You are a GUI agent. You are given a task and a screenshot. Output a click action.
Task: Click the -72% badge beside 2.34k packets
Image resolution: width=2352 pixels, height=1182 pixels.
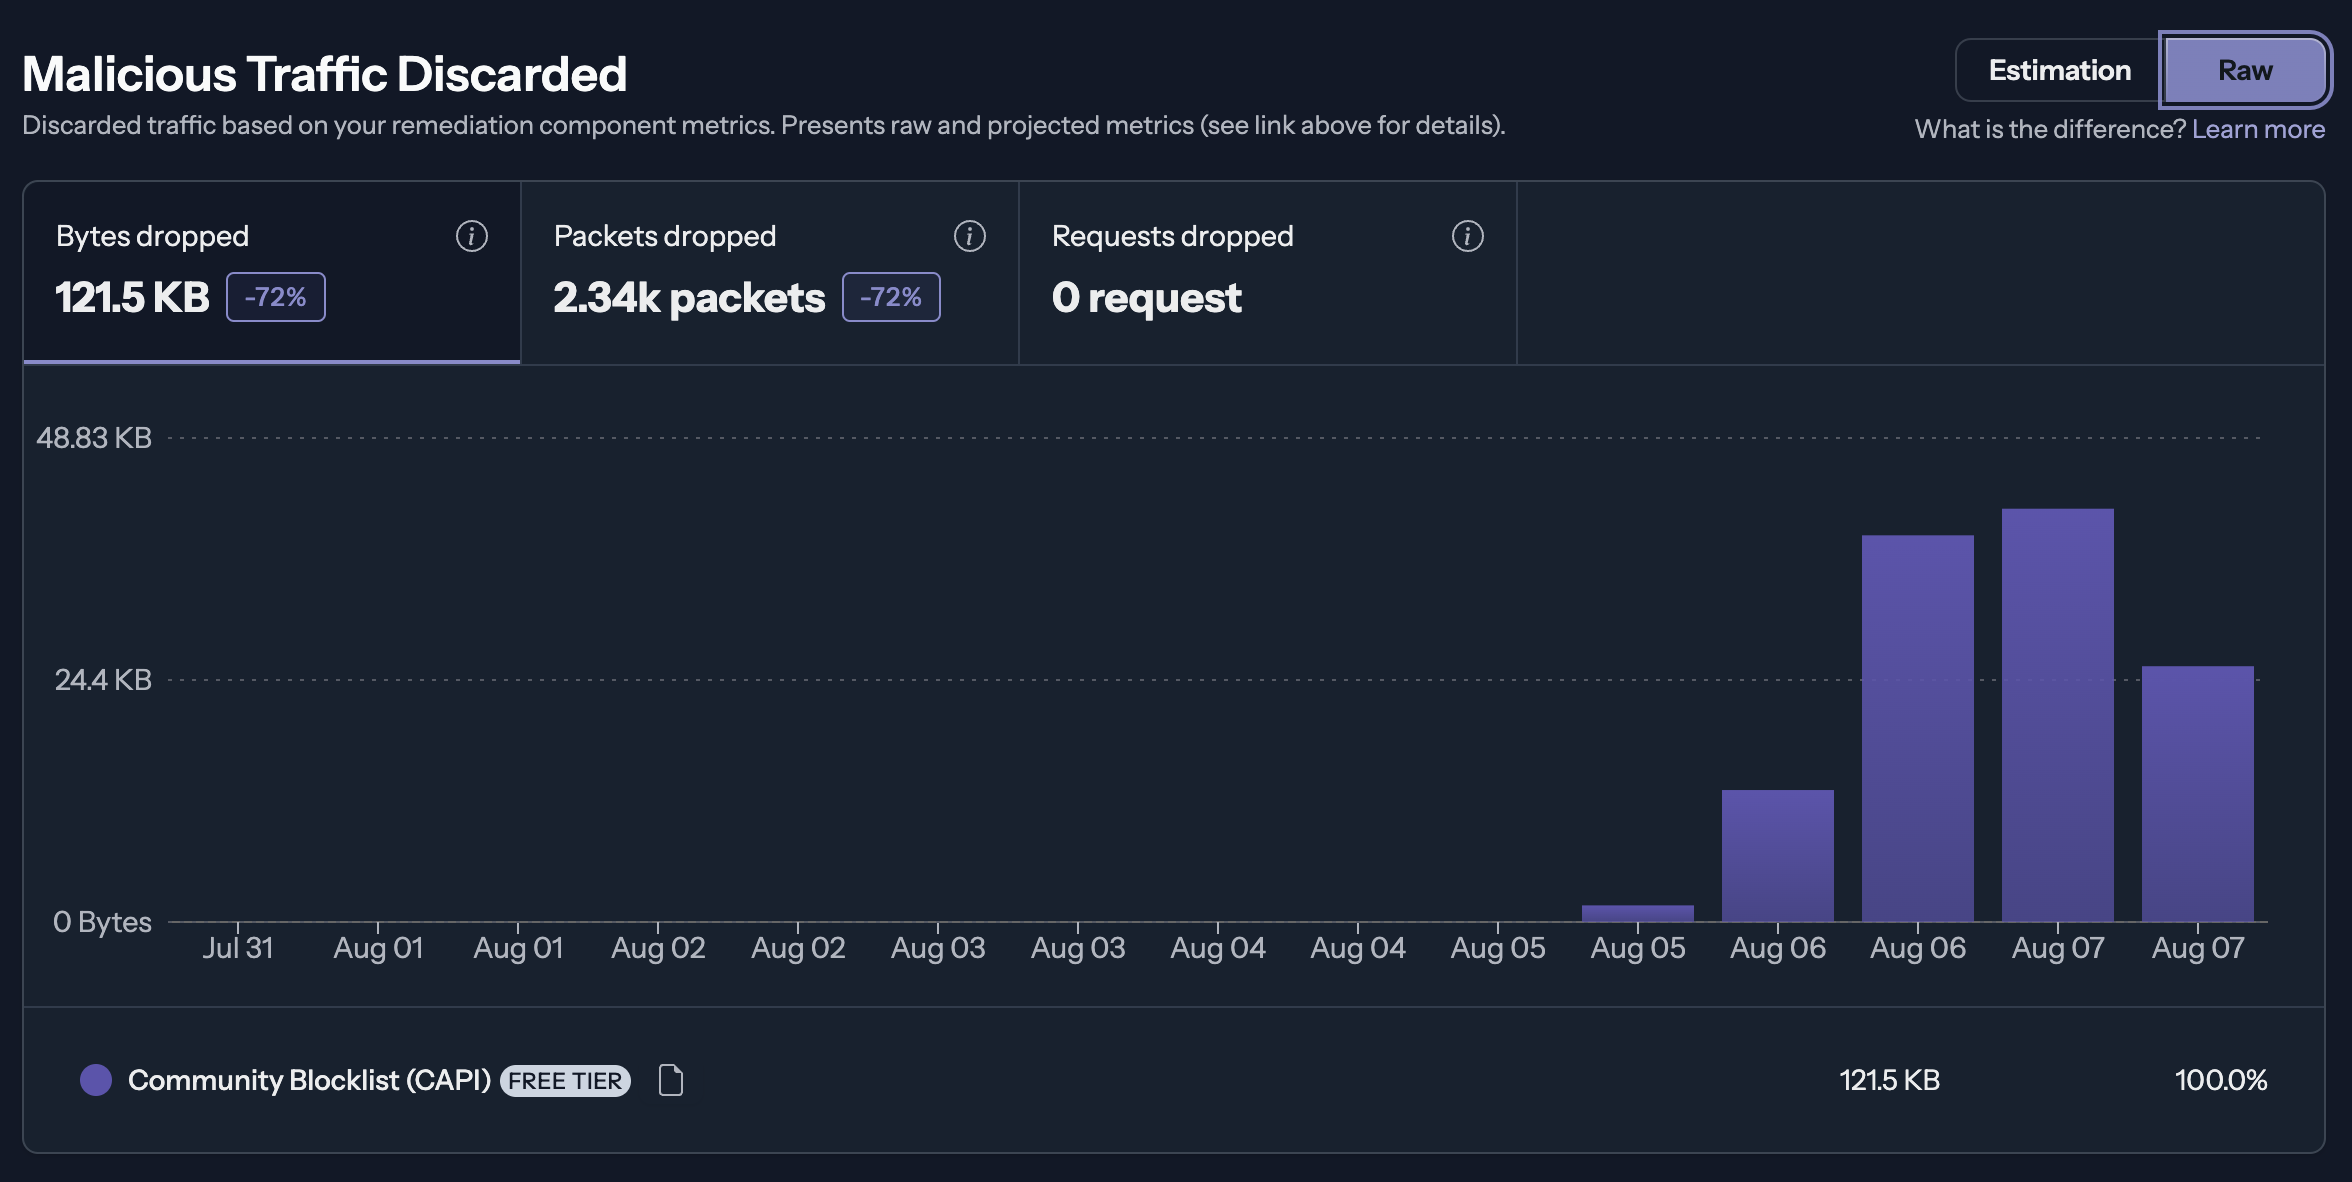(x=891, y=297)
